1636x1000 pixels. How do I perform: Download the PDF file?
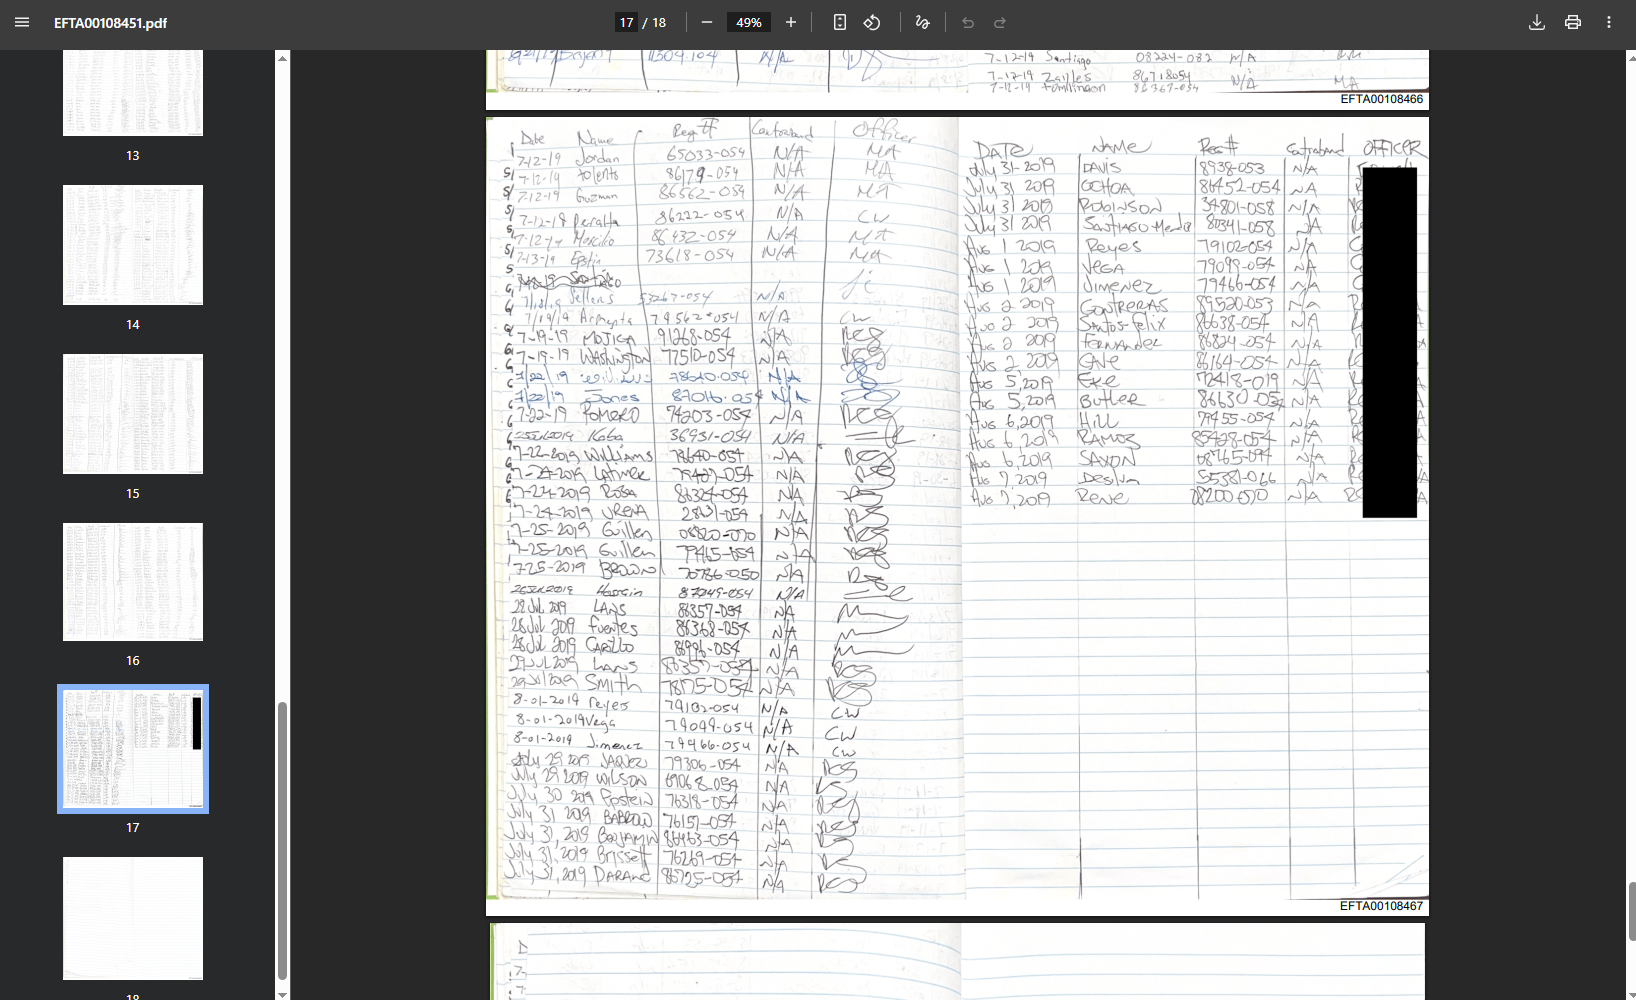[1537, 22]
